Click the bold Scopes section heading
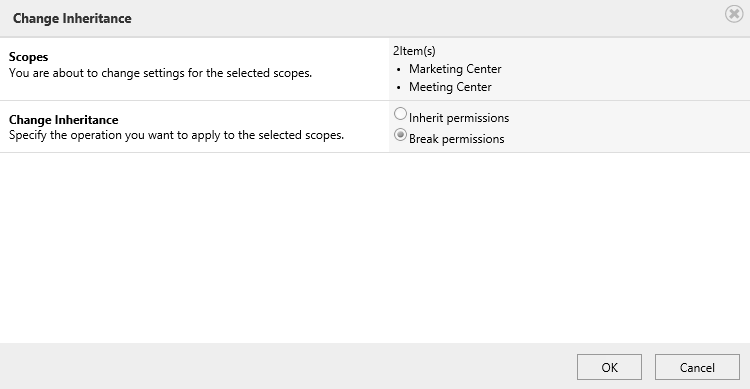Image resolution: width=750 pixels, height=389 pixels. (x=28, y=57)
